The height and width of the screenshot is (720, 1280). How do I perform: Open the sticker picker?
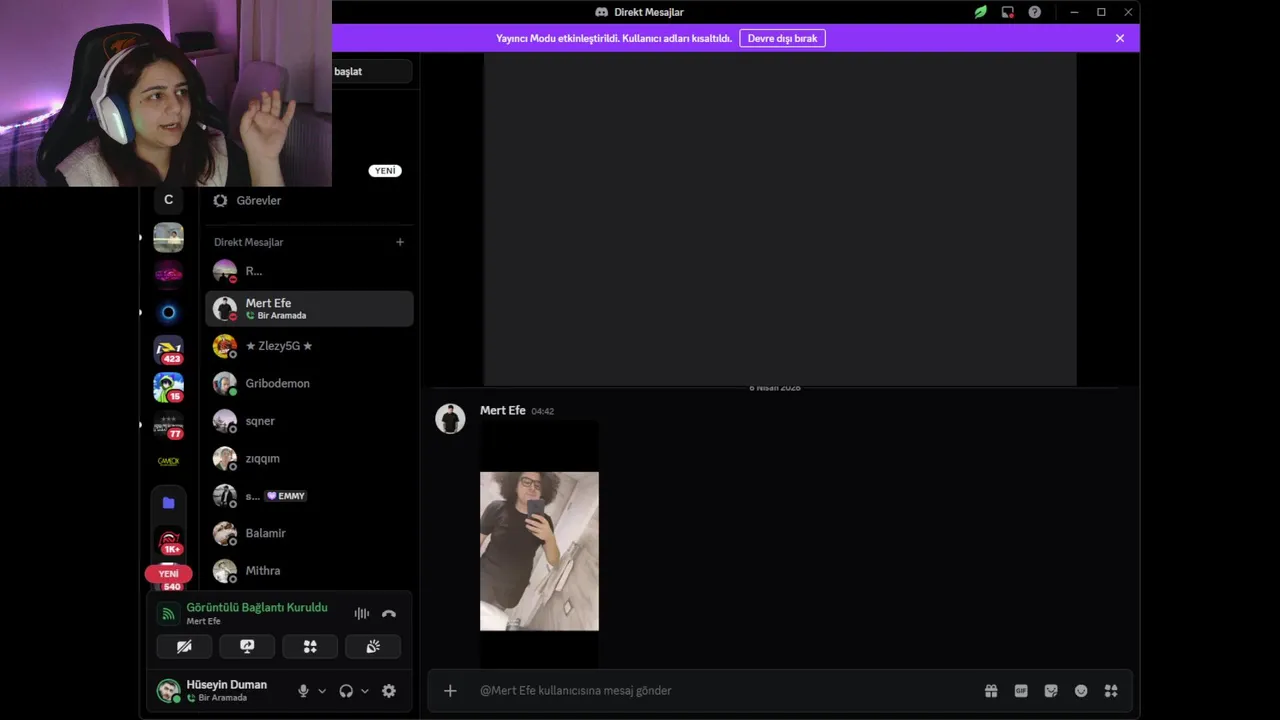click(1051, 690)
